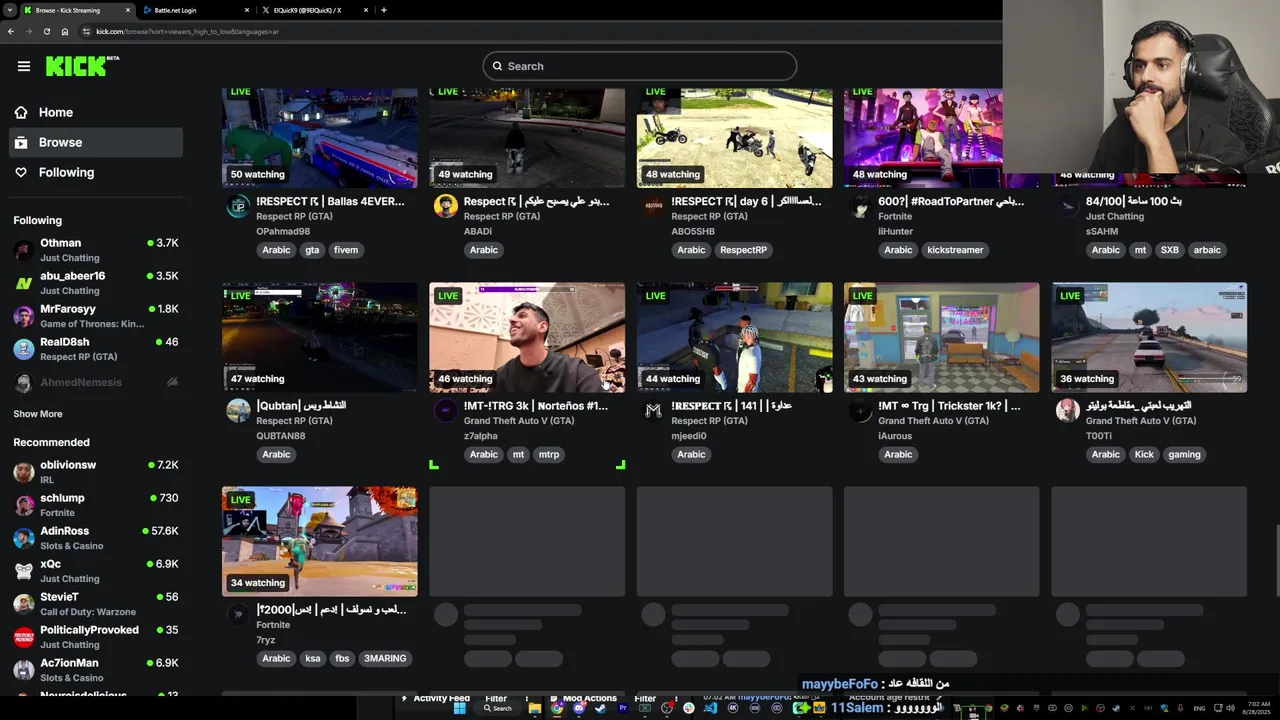Click ABADi channel avatar
Image resolution: width=1280 pixels, height=720 pixels.
(x=446, y=206)
